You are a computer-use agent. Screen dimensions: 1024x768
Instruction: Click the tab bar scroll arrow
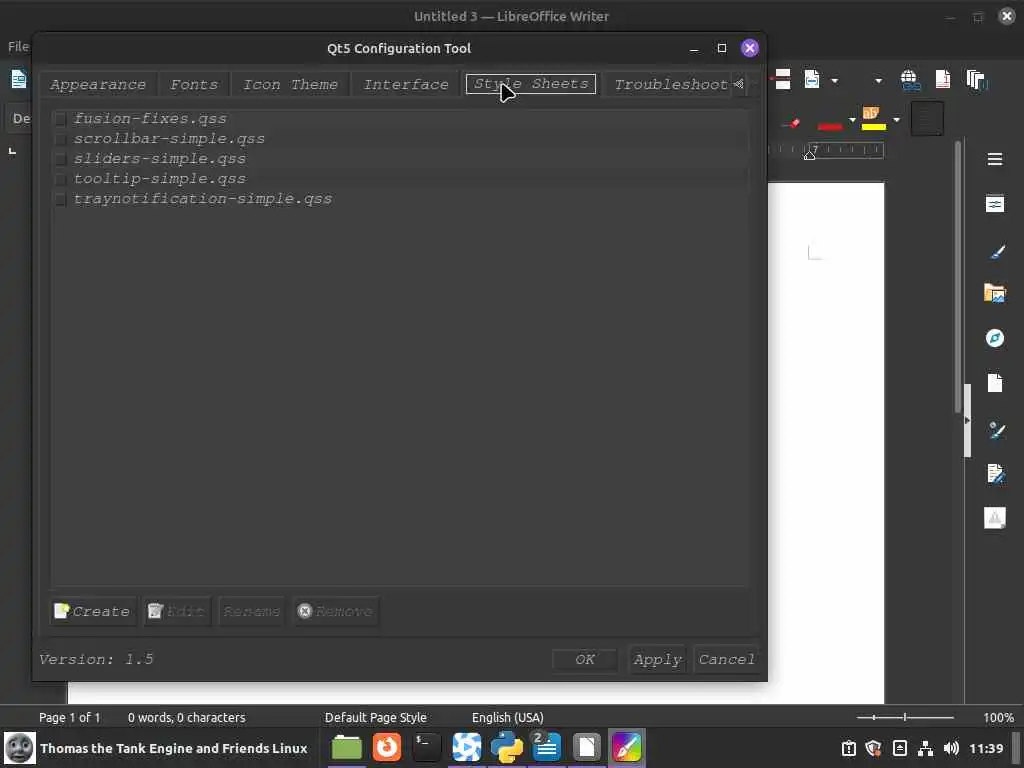coord(739,84)
